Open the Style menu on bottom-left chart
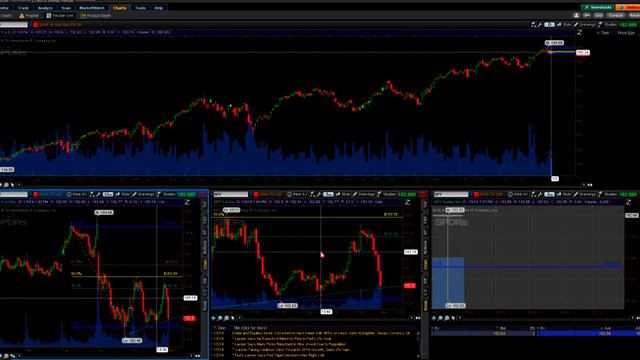 [122, 194]
